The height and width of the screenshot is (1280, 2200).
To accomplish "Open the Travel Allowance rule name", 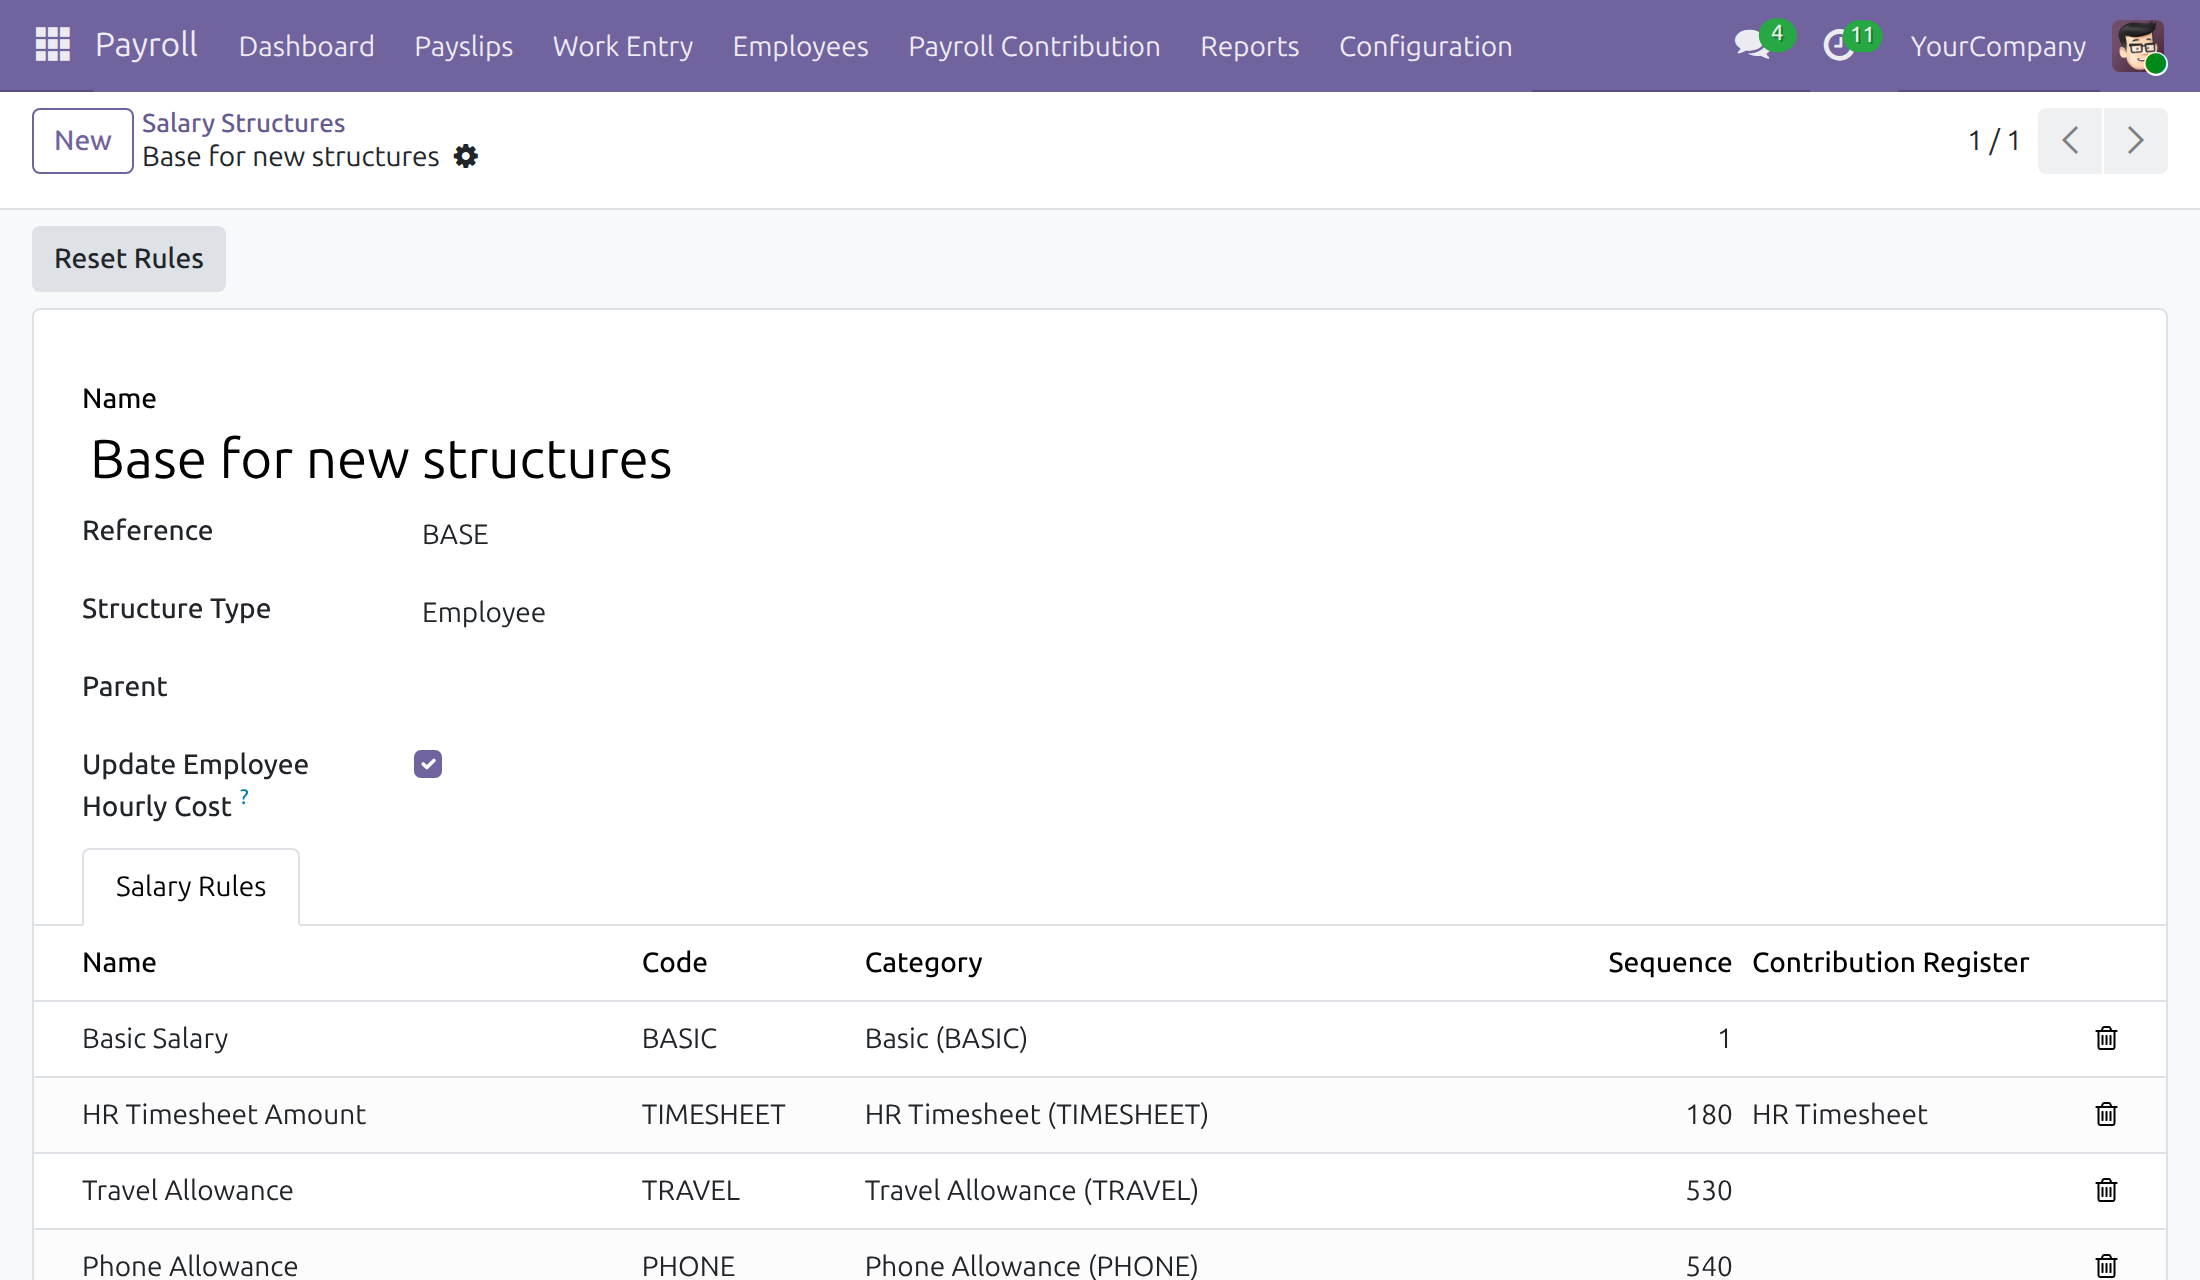I will click(x=187, y=1190).
